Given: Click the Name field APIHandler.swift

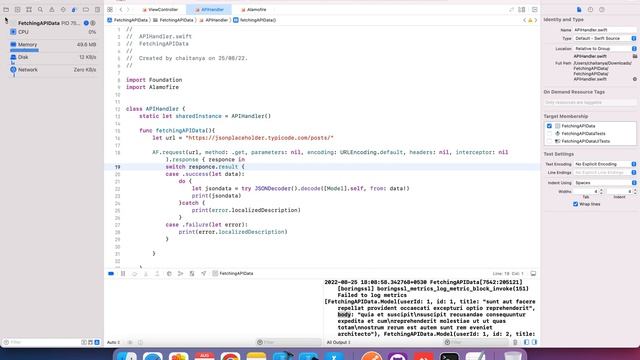Looking at the screenshot, I should (x=605, y=30).
